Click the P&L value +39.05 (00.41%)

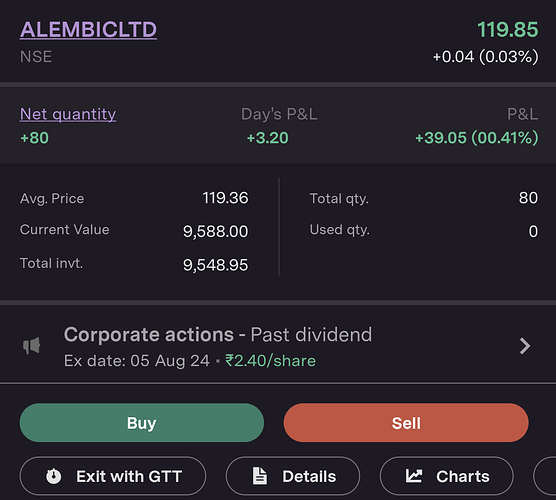click(477, 138)
